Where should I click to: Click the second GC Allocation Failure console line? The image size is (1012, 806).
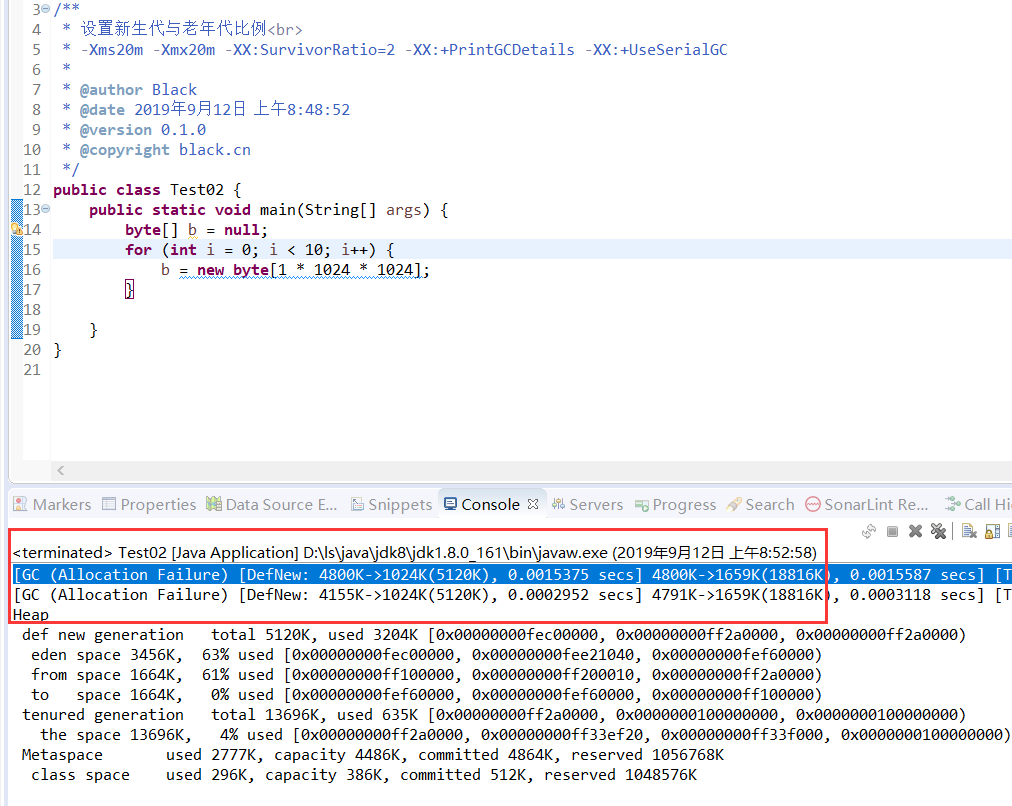point(512,594)
